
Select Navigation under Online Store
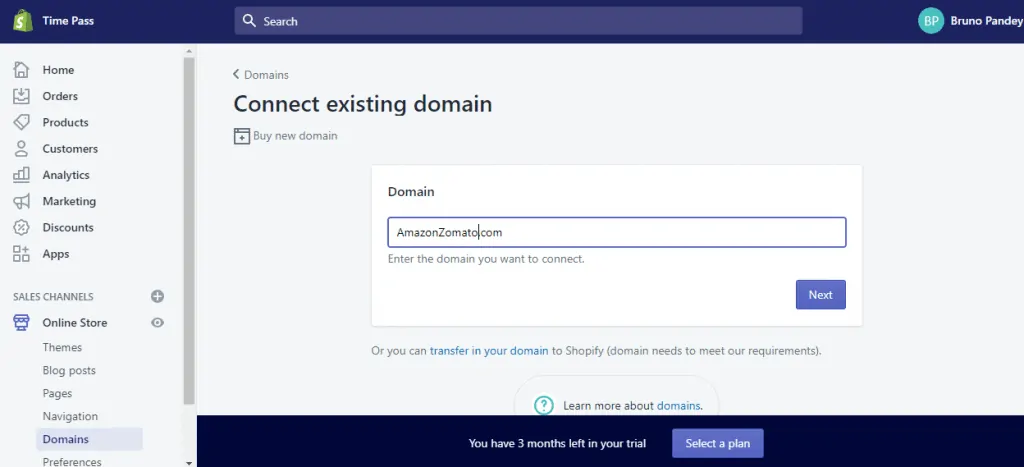coord(70,416)
